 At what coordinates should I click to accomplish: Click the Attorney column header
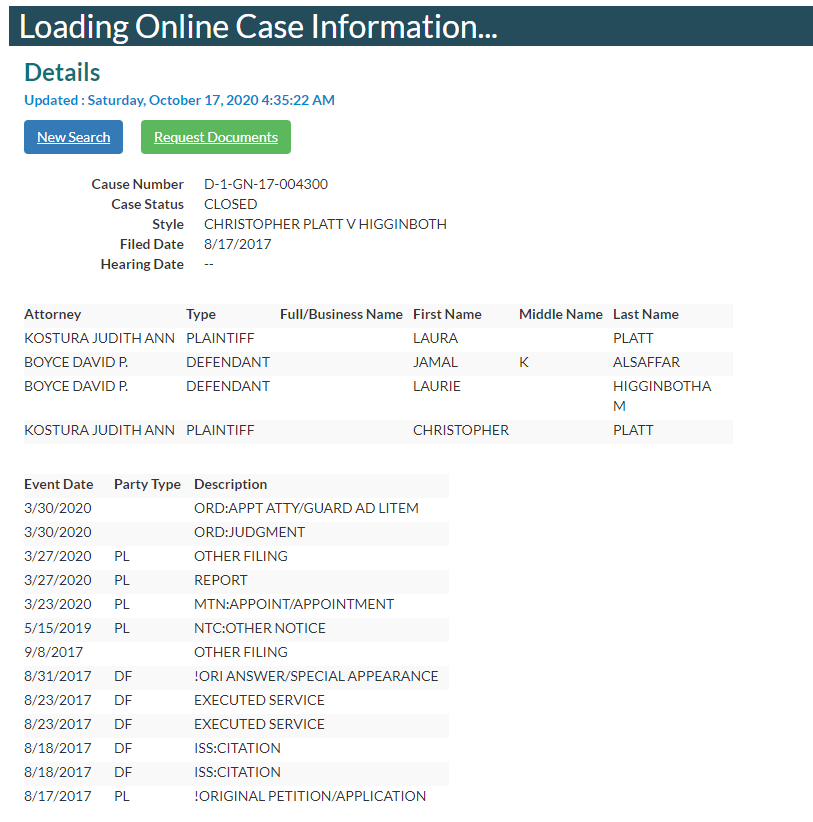52,314
